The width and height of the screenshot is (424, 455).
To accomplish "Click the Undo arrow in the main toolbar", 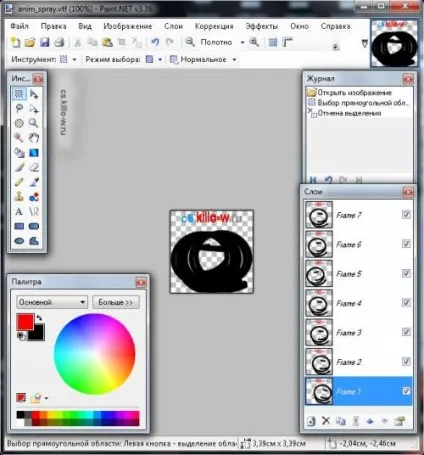I will pos(155,42).
